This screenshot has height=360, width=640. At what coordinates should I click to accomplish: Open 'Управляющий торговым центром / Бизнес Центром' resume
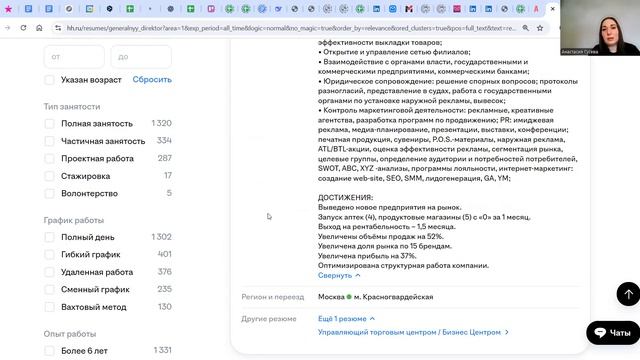click(413, 332)
